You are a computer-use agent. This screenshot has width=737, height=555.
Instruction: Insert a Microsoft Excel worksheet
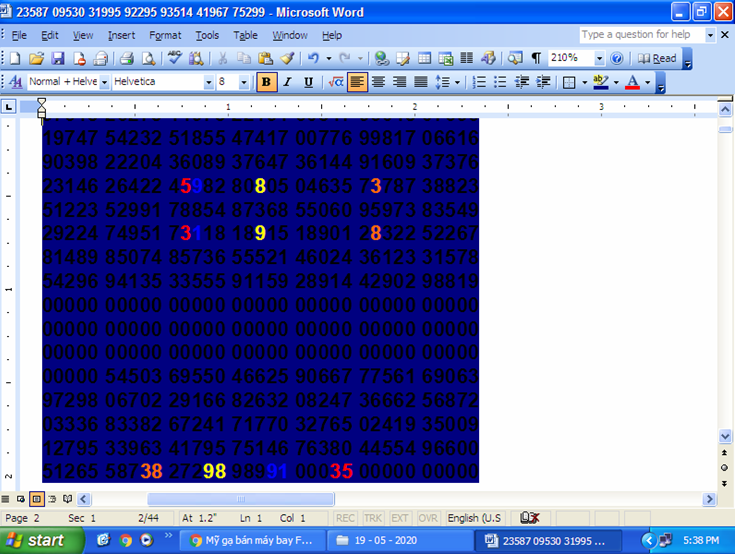tap(446, 59)
